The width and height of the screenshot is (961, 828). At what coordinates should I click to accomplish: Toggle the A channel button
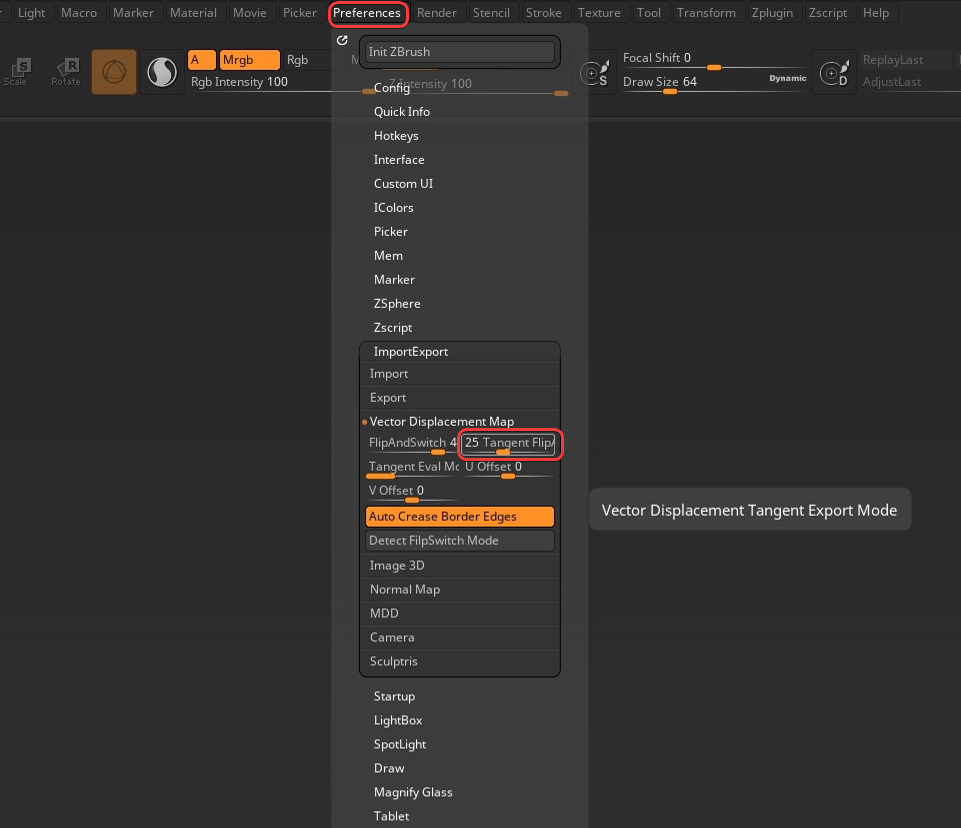click(202, 60)
